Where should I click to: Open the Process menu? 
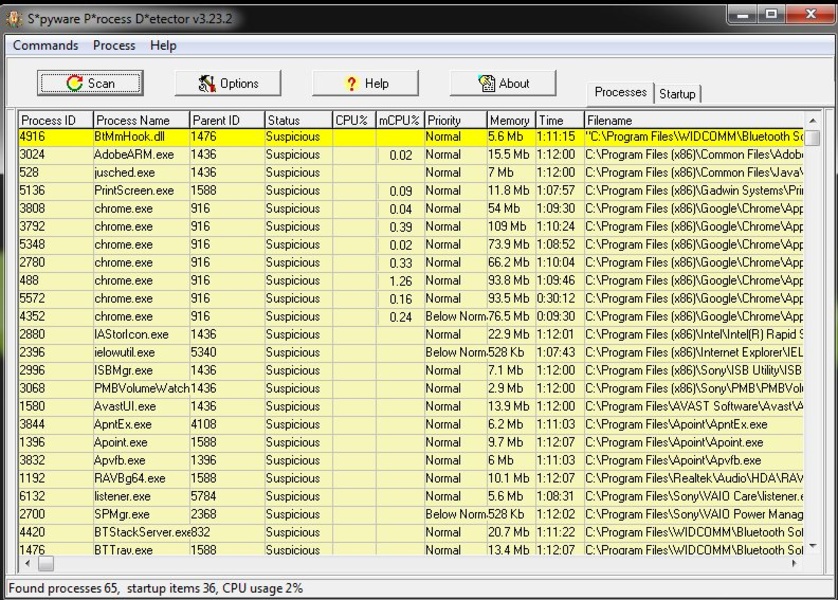pos(114,45)
